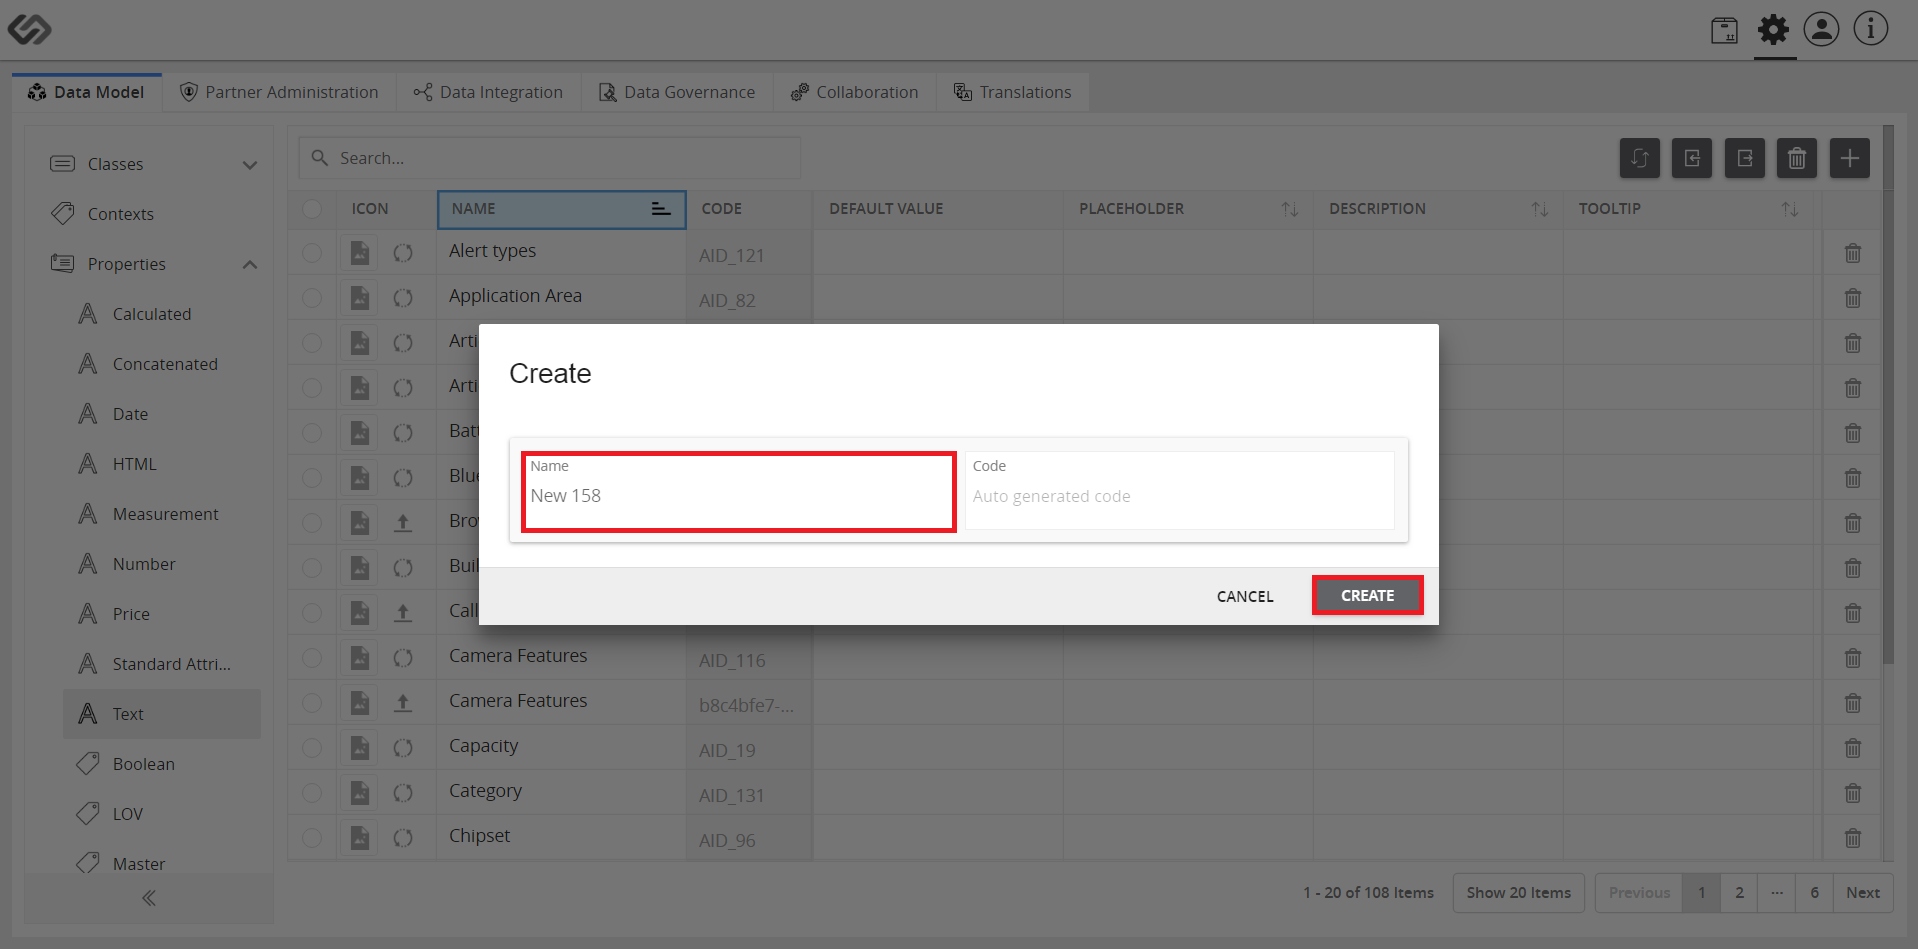The height and width of the screenshot is (949, 1918).
Task: Switch to Translations tab
Action: click(1013, 92)
